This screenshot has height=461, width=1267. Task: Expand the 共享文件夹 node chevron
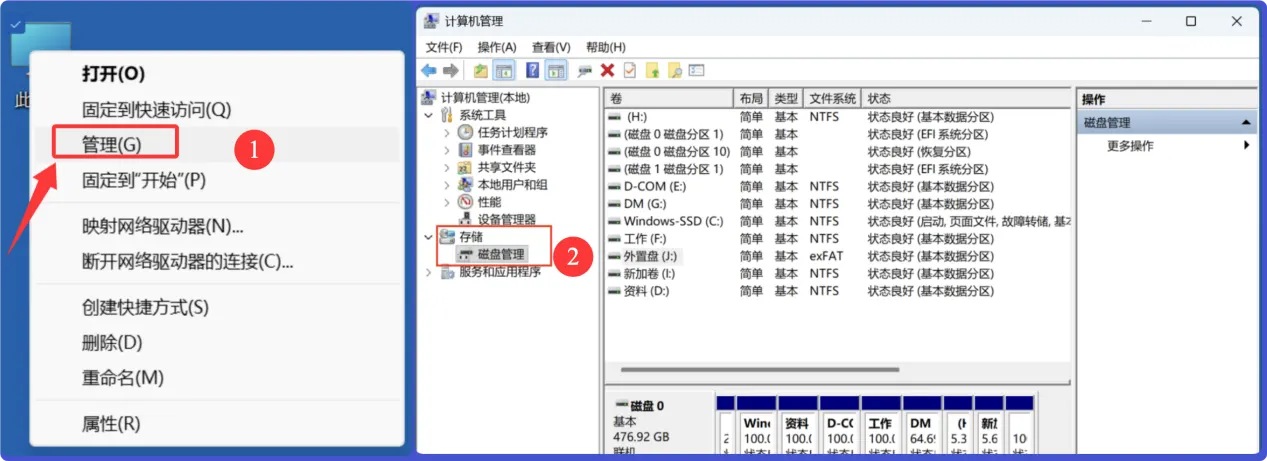click(447, 167)
